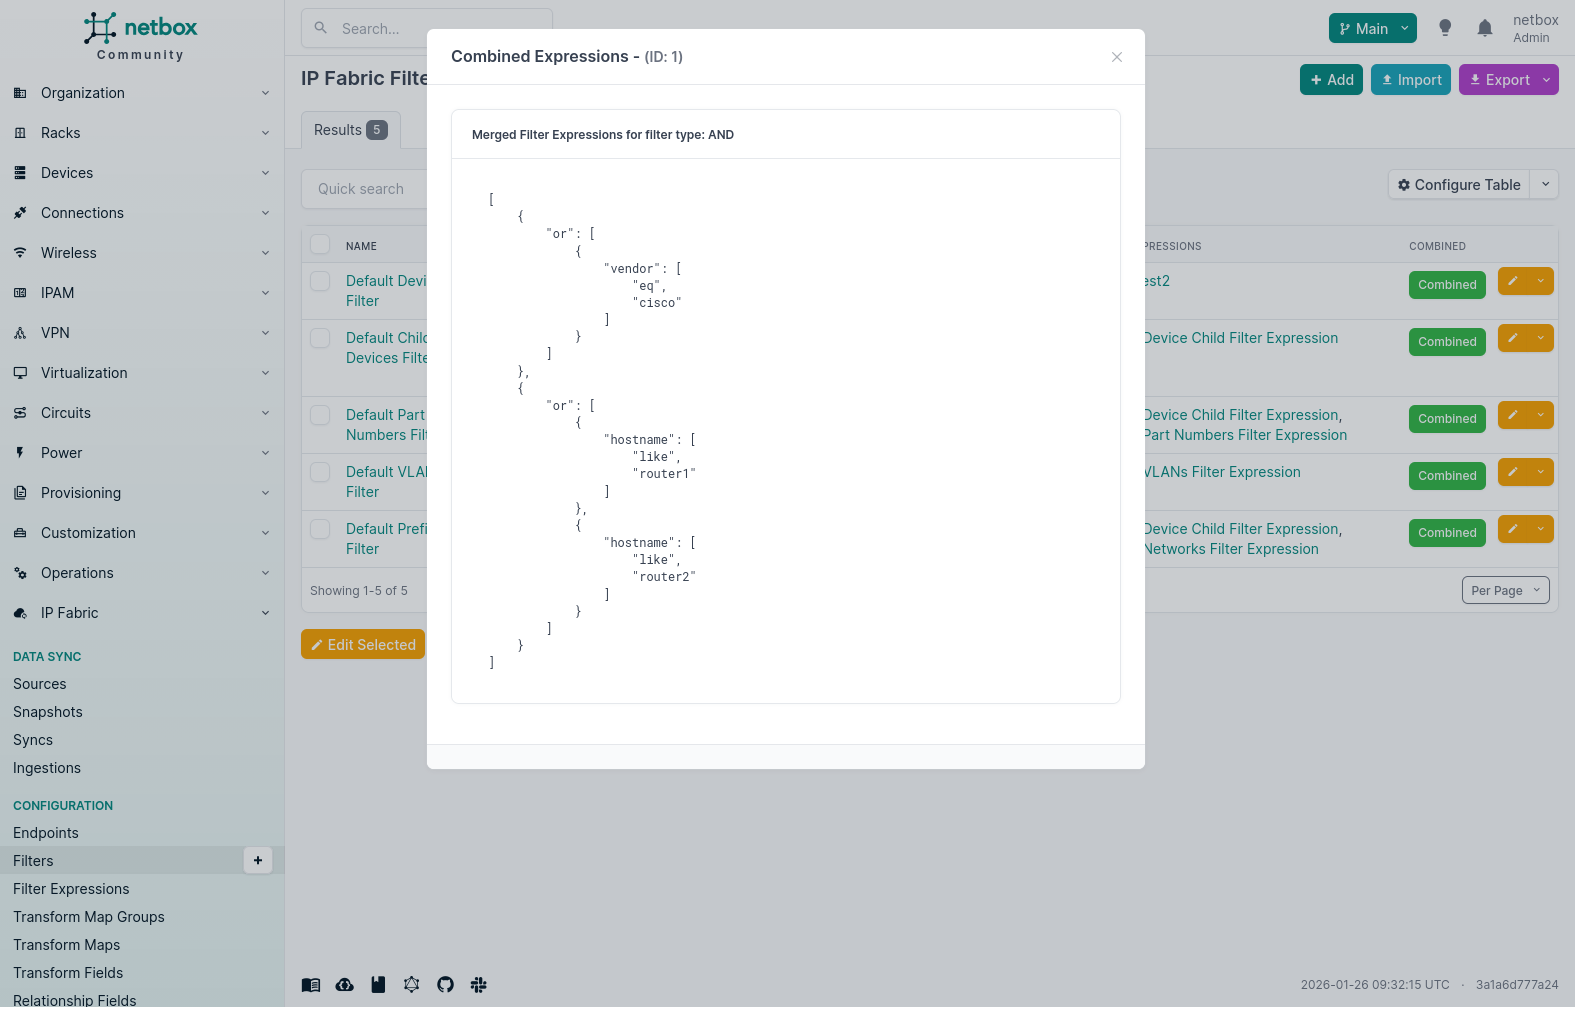
Task: Open the VLANs Filter Expression link
Action: [1222, 472]
